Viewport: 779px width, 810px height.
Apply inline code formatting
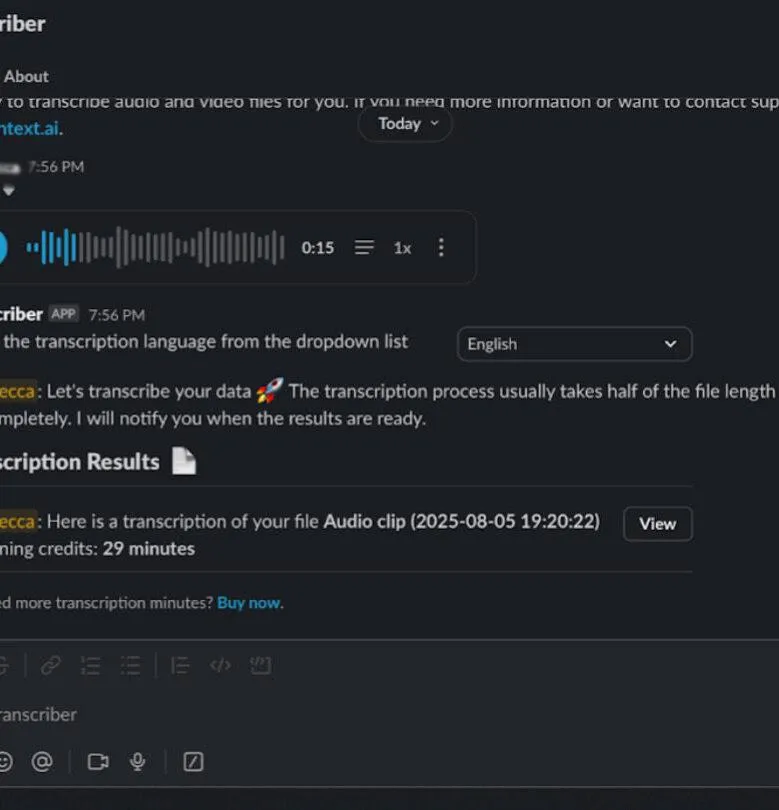point(220,665)
